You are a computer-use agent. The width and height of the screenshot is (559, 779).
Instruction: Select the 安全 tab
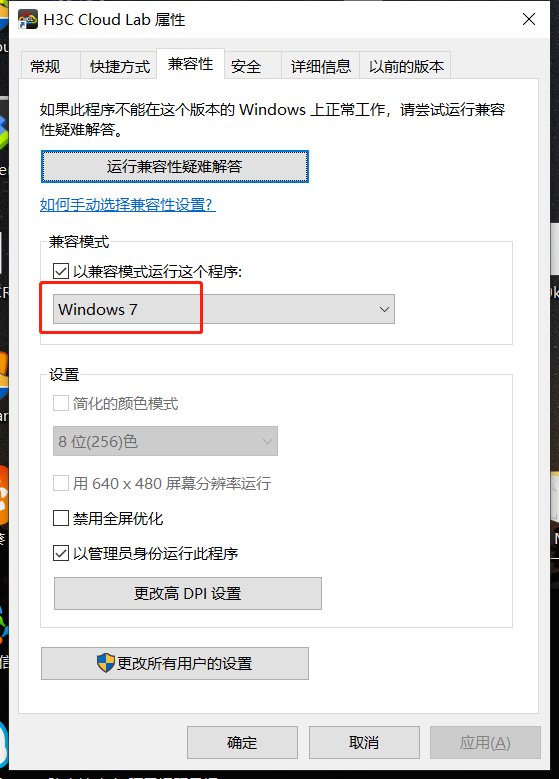pos(246,66)
